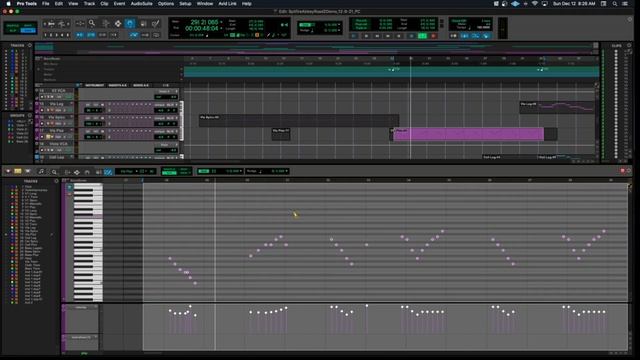Open the Avid Link menu
Image resolution: width=640 pixels, height=360 pixels.
pyautogui.click(x=227, y=4)
